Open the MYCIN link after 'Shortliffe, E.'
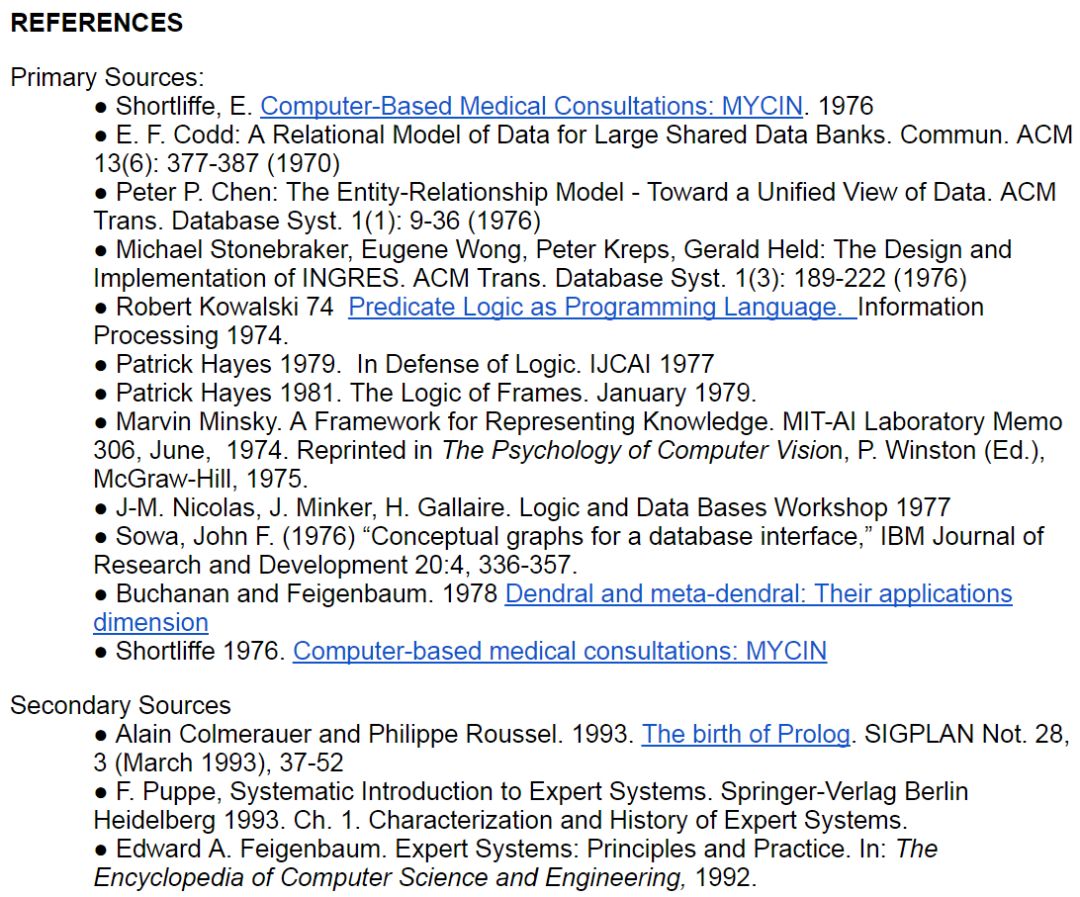 click(x=531, y=106)
